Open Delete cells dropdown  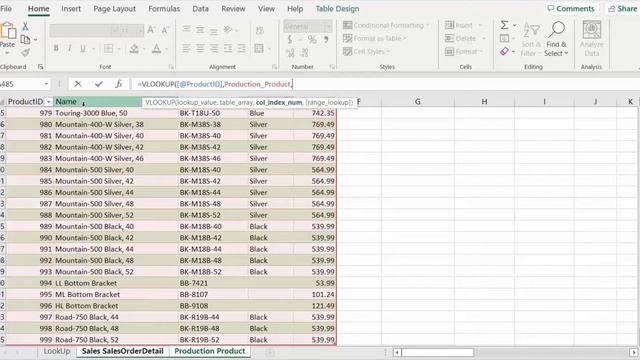[x=465, y=38]
